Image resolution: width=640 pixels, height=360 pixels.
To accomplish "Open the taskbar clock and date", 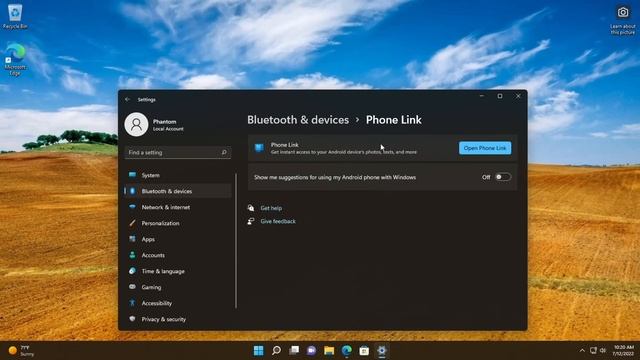I will coord(623,350).
